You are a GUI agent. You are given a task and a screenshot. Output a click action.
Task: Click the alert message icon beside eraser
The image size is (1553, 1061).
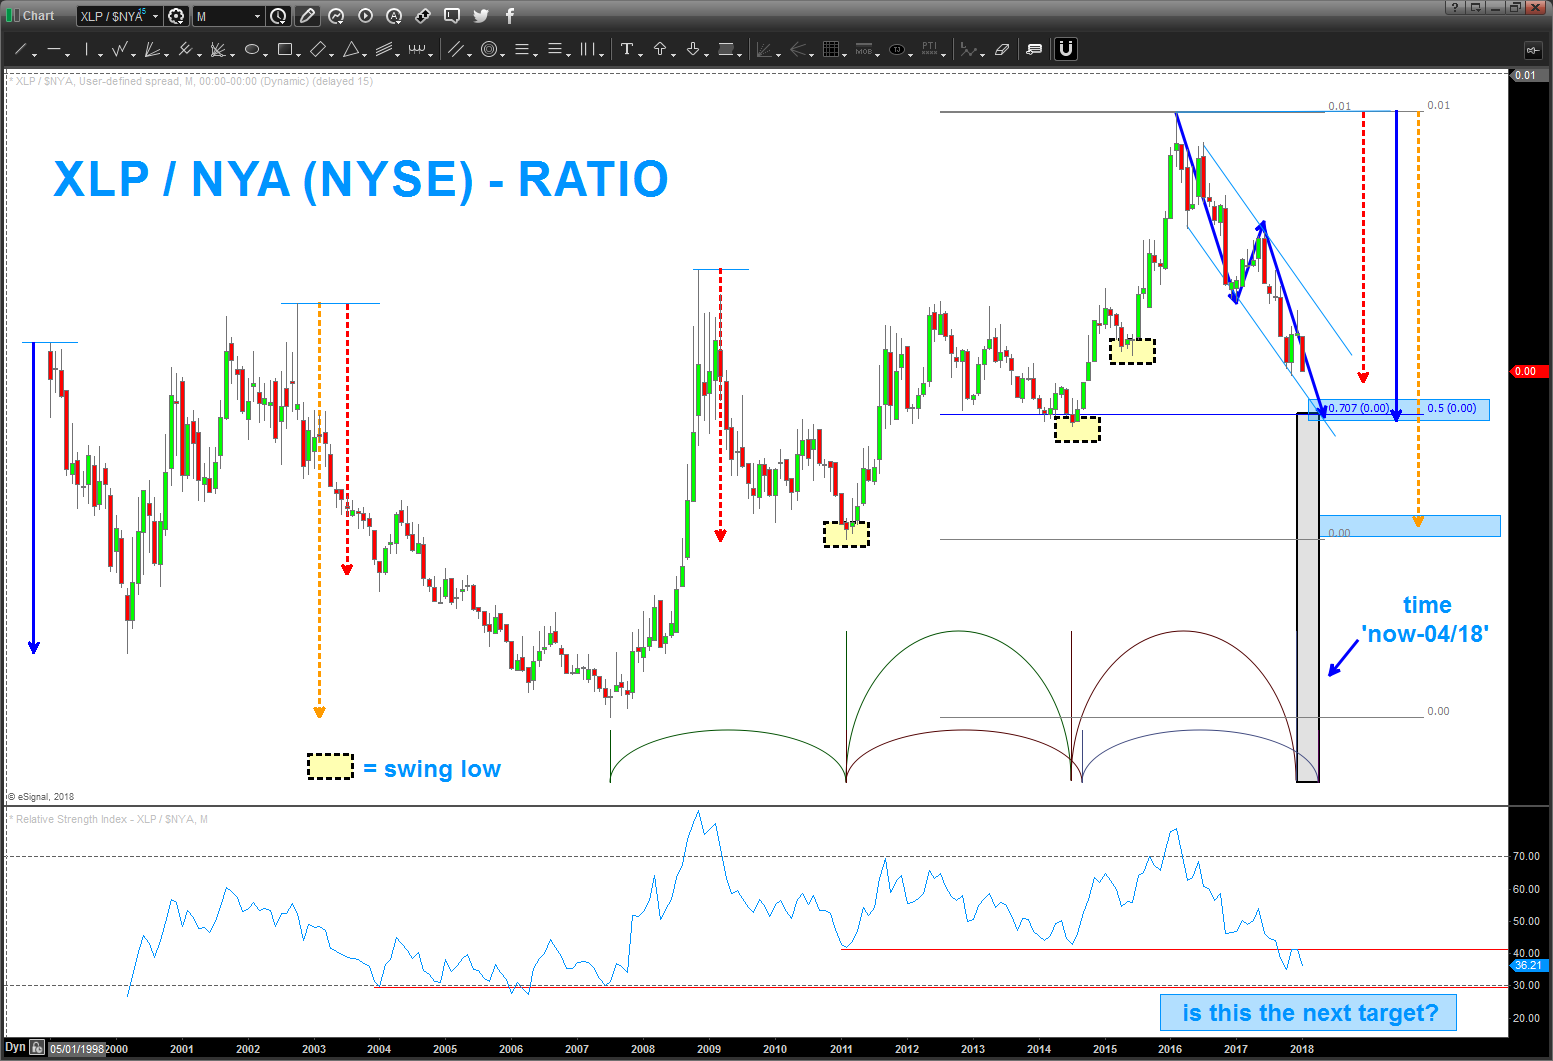[x=1034, y=49]
